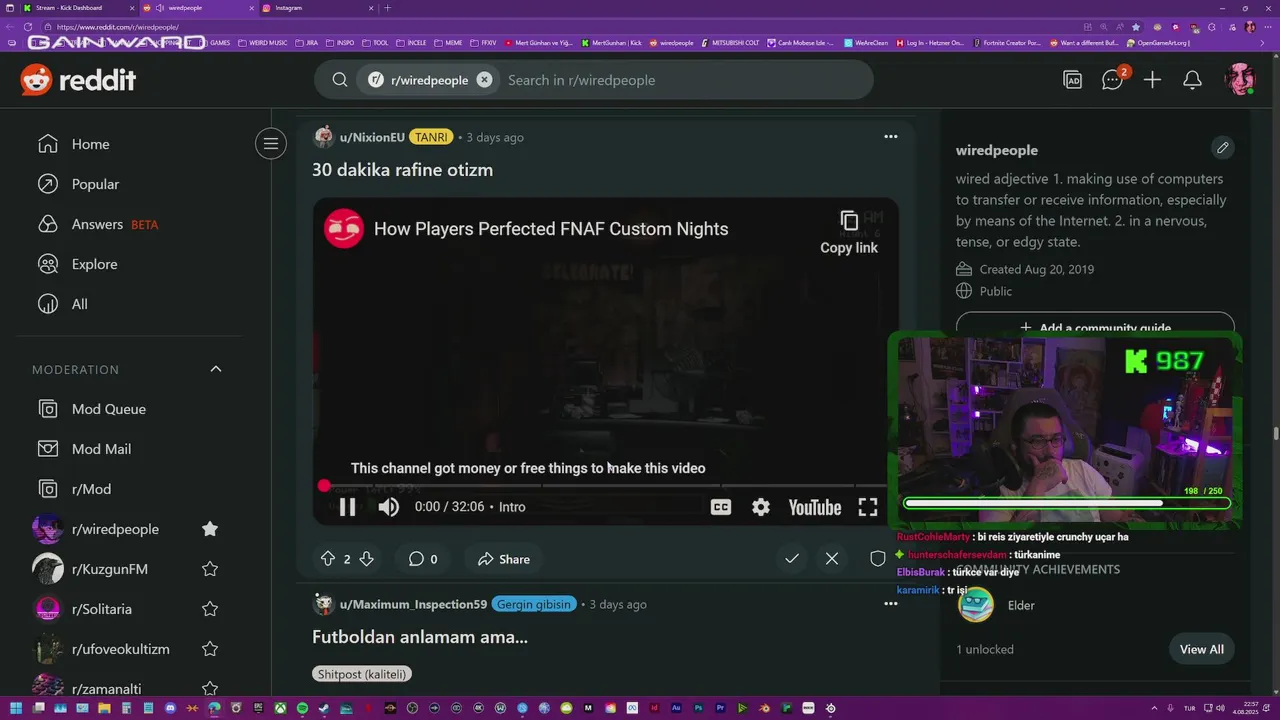1280x720 pixels.
Task: Open the YouTube channel avatar in video
Action: click(343, 229)
